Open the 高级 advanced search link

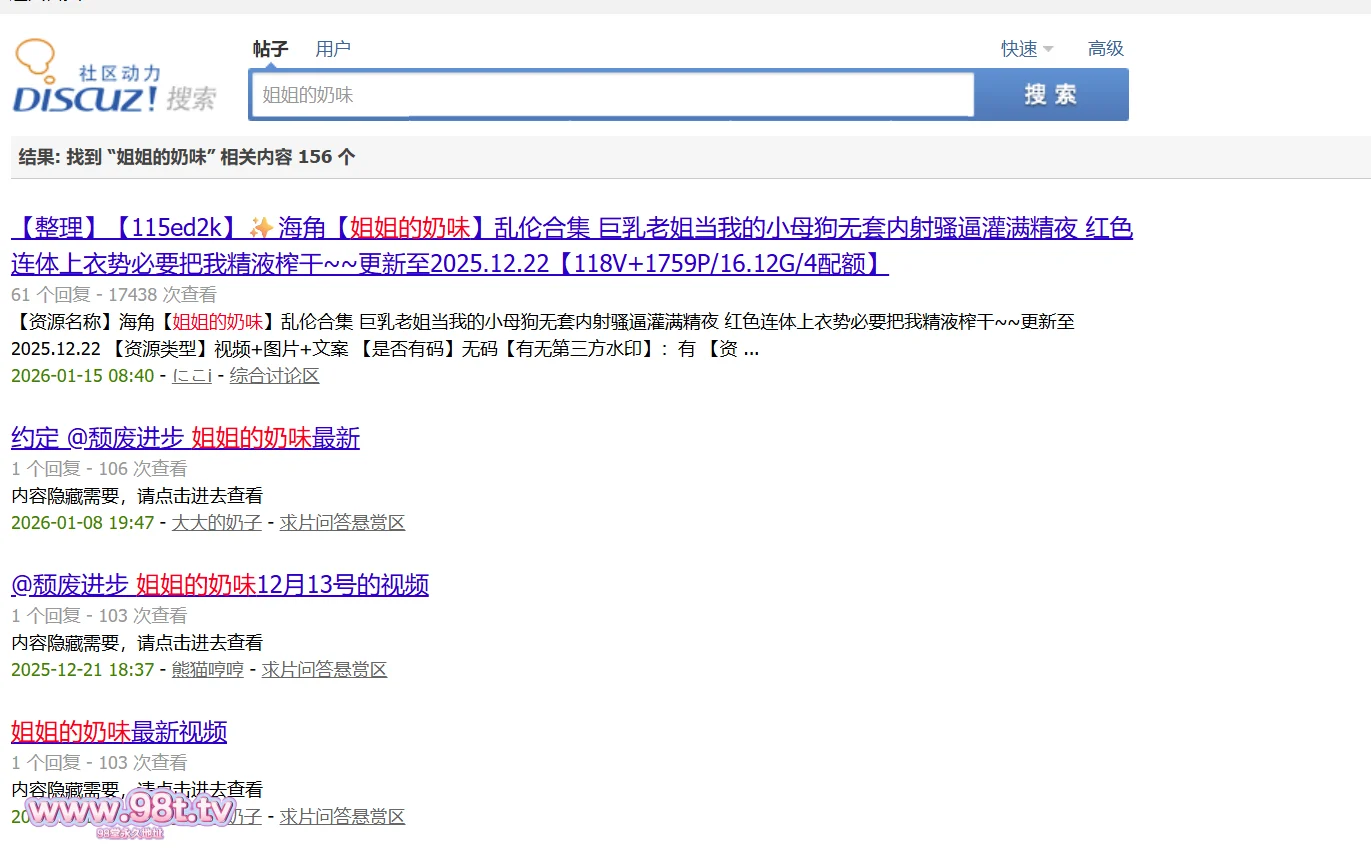(1106, 49)
